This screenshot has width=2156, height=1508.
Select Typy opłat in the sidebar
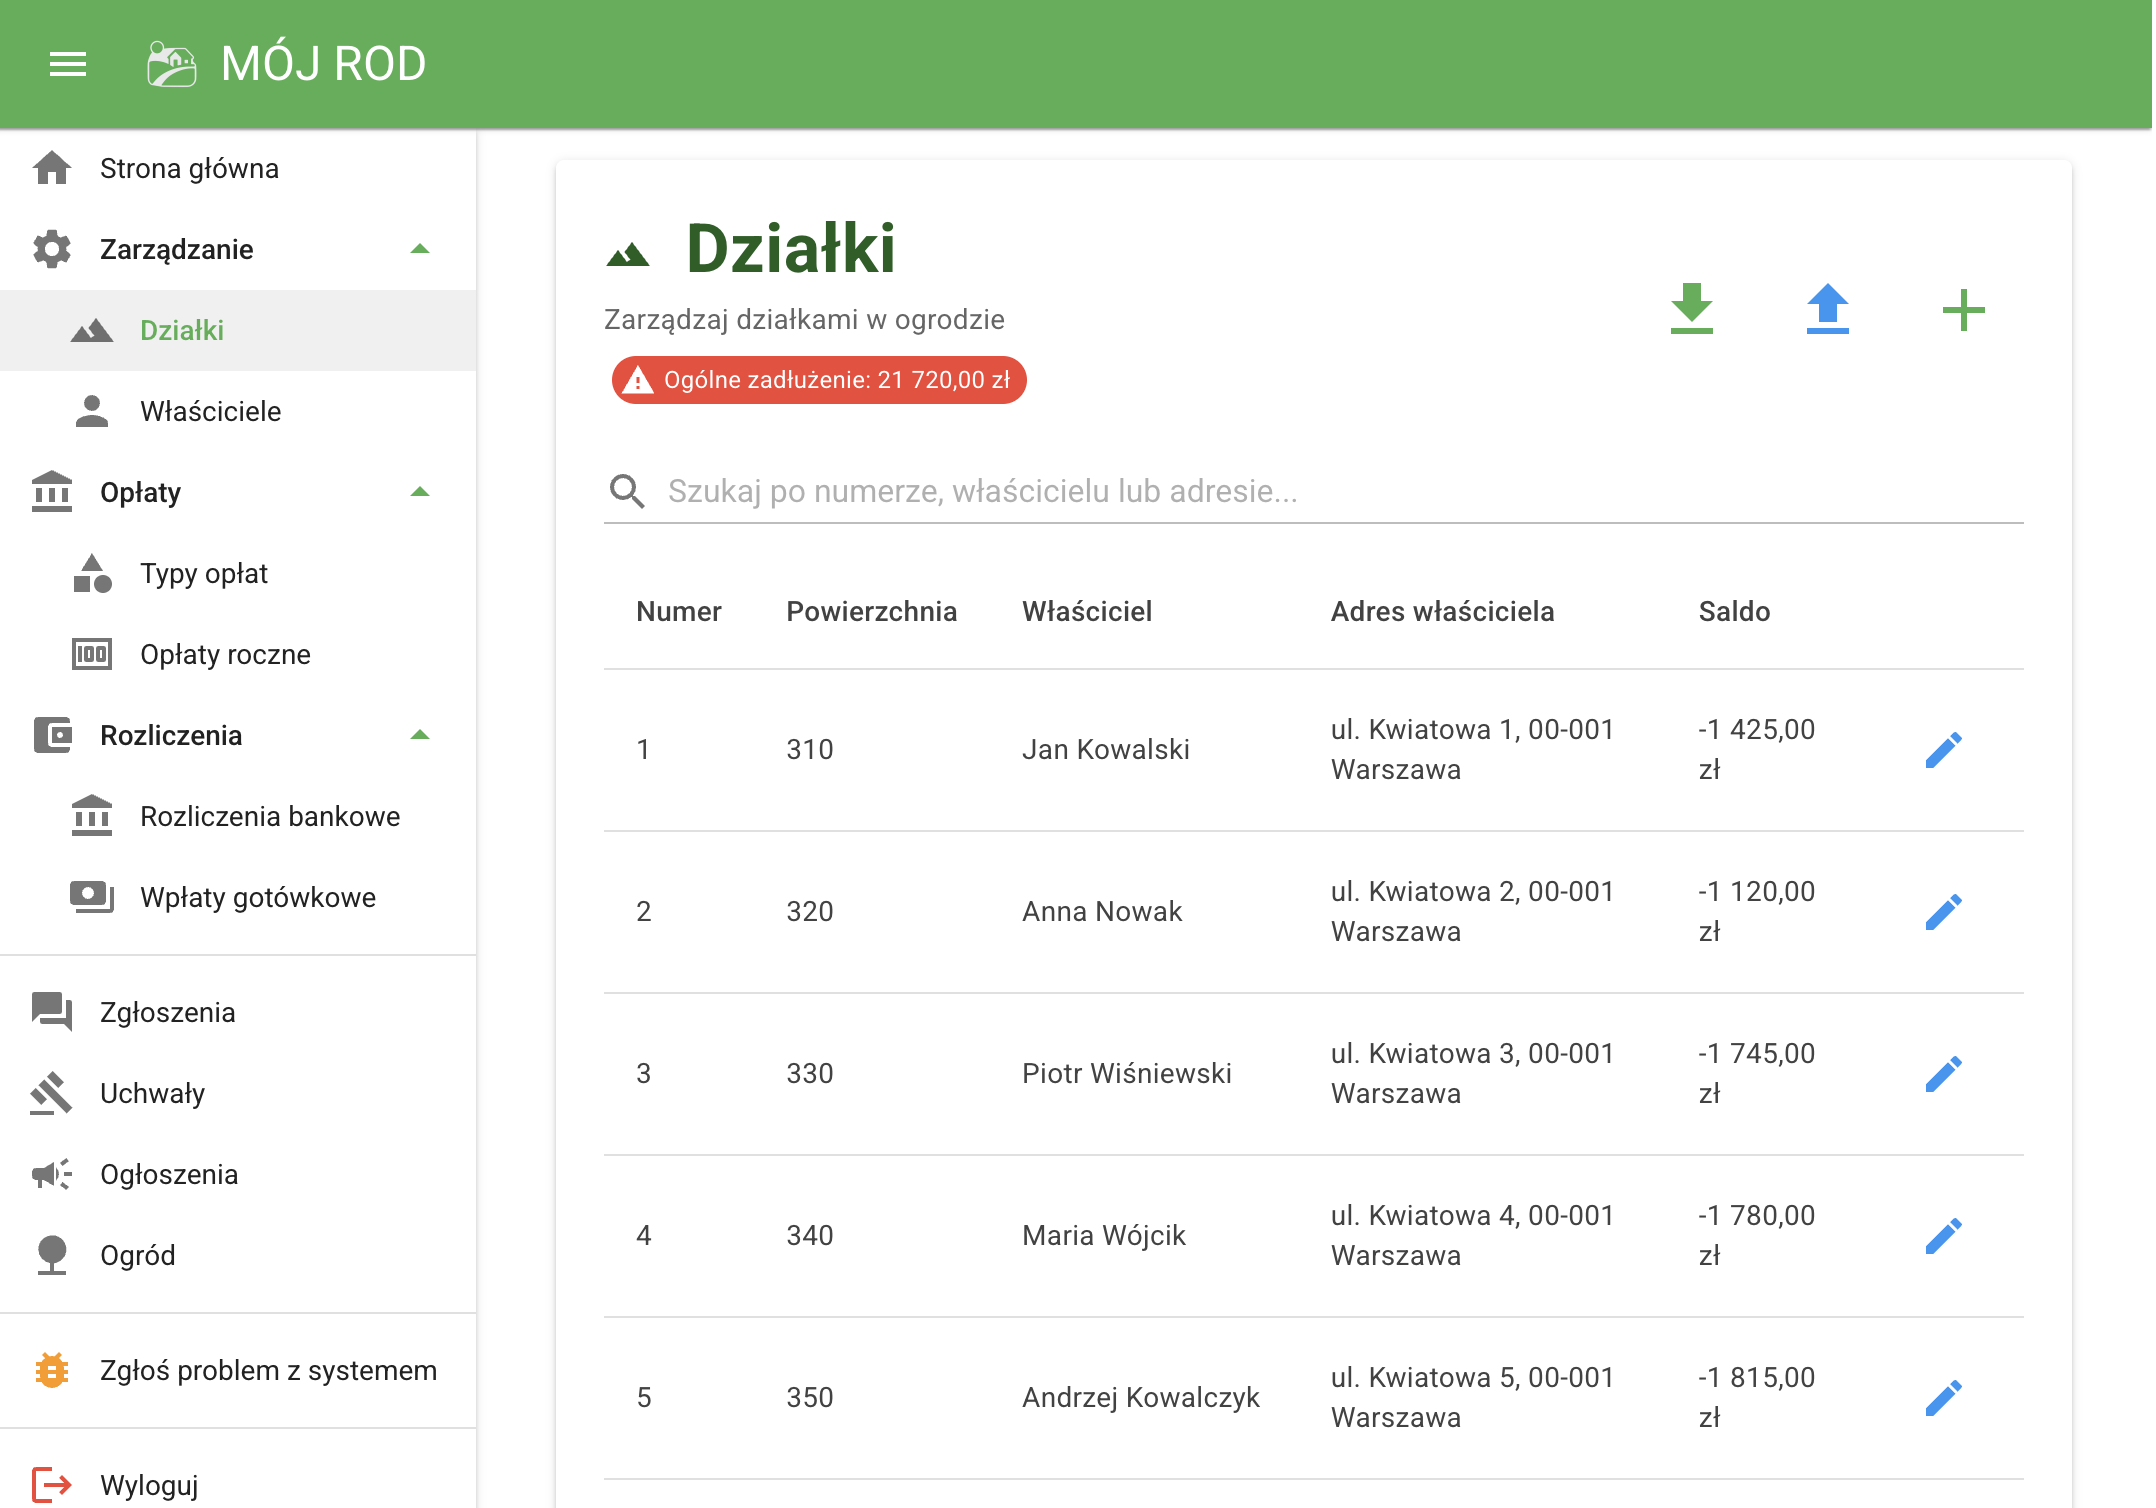[x=204, y=573]
